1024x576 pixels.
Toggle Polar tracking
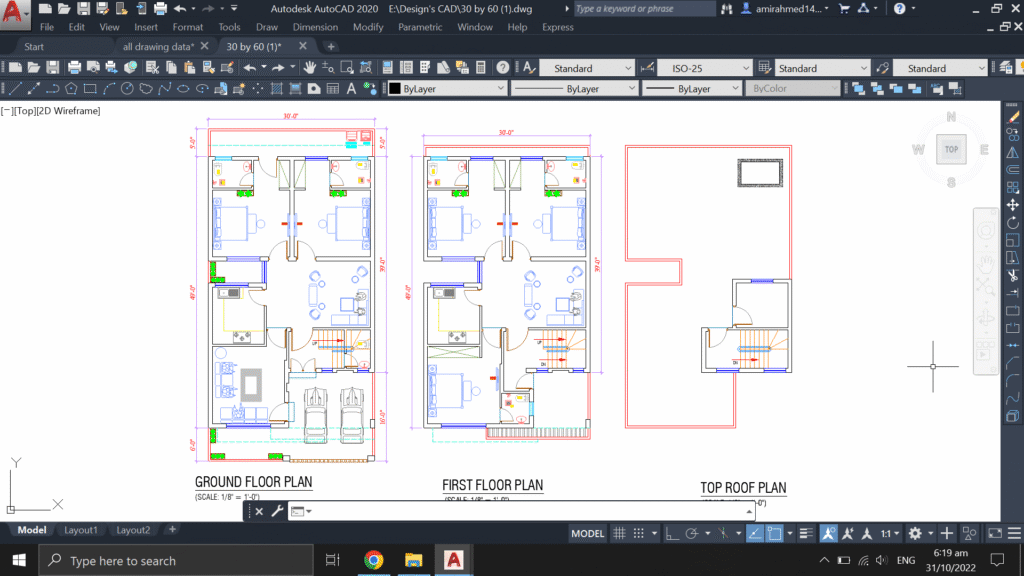[692, 534]
